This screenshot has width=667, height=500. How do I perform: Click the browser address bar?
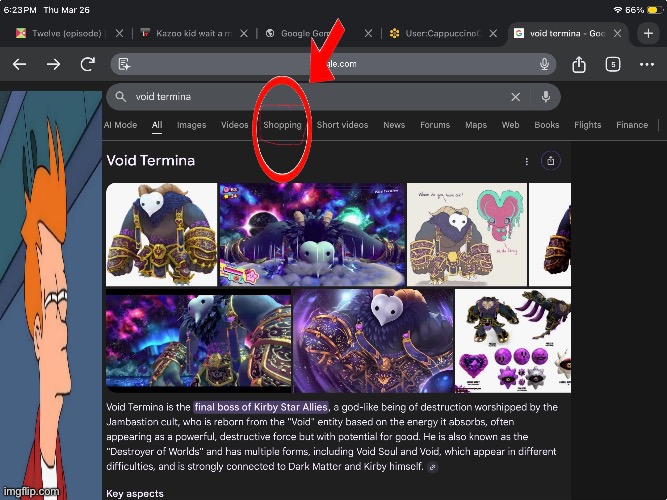[x=333, y=64]
